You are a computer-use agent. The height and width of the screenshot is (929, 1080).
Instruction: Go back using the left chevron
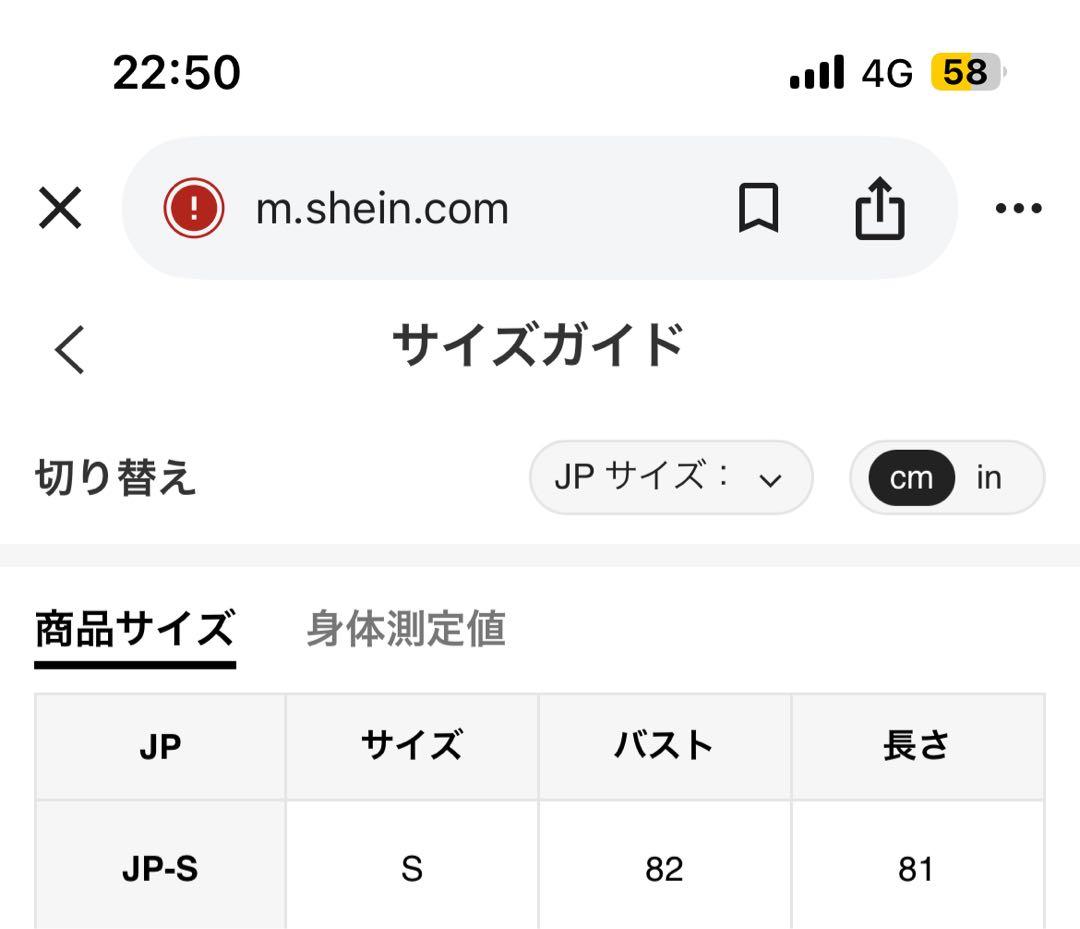[70, 350]
